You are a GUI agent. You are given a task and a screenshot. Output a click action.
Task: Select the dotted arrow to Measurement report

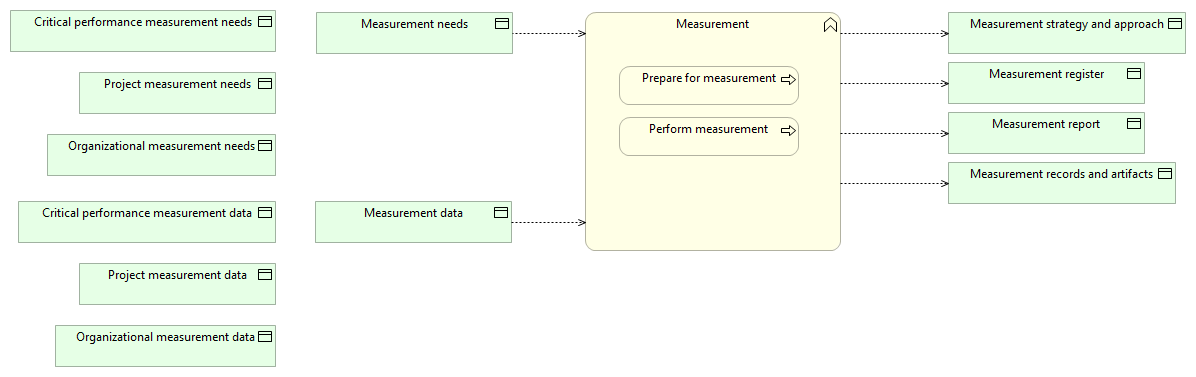(894, 134)
